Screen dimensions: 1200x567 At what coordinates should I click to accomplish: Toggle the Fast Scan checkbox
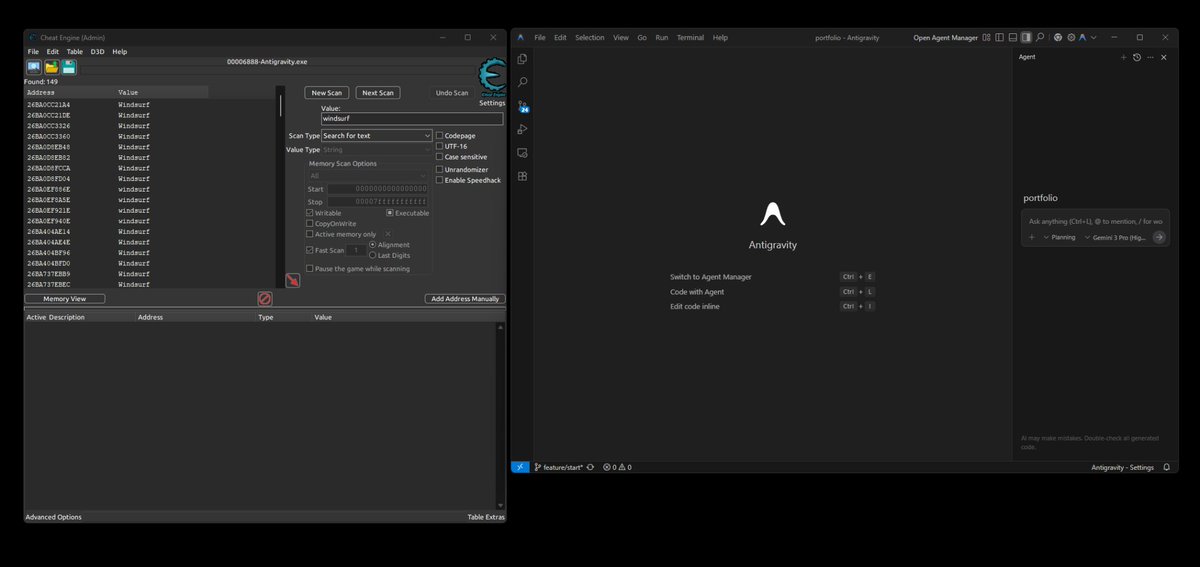click(310, 250)
